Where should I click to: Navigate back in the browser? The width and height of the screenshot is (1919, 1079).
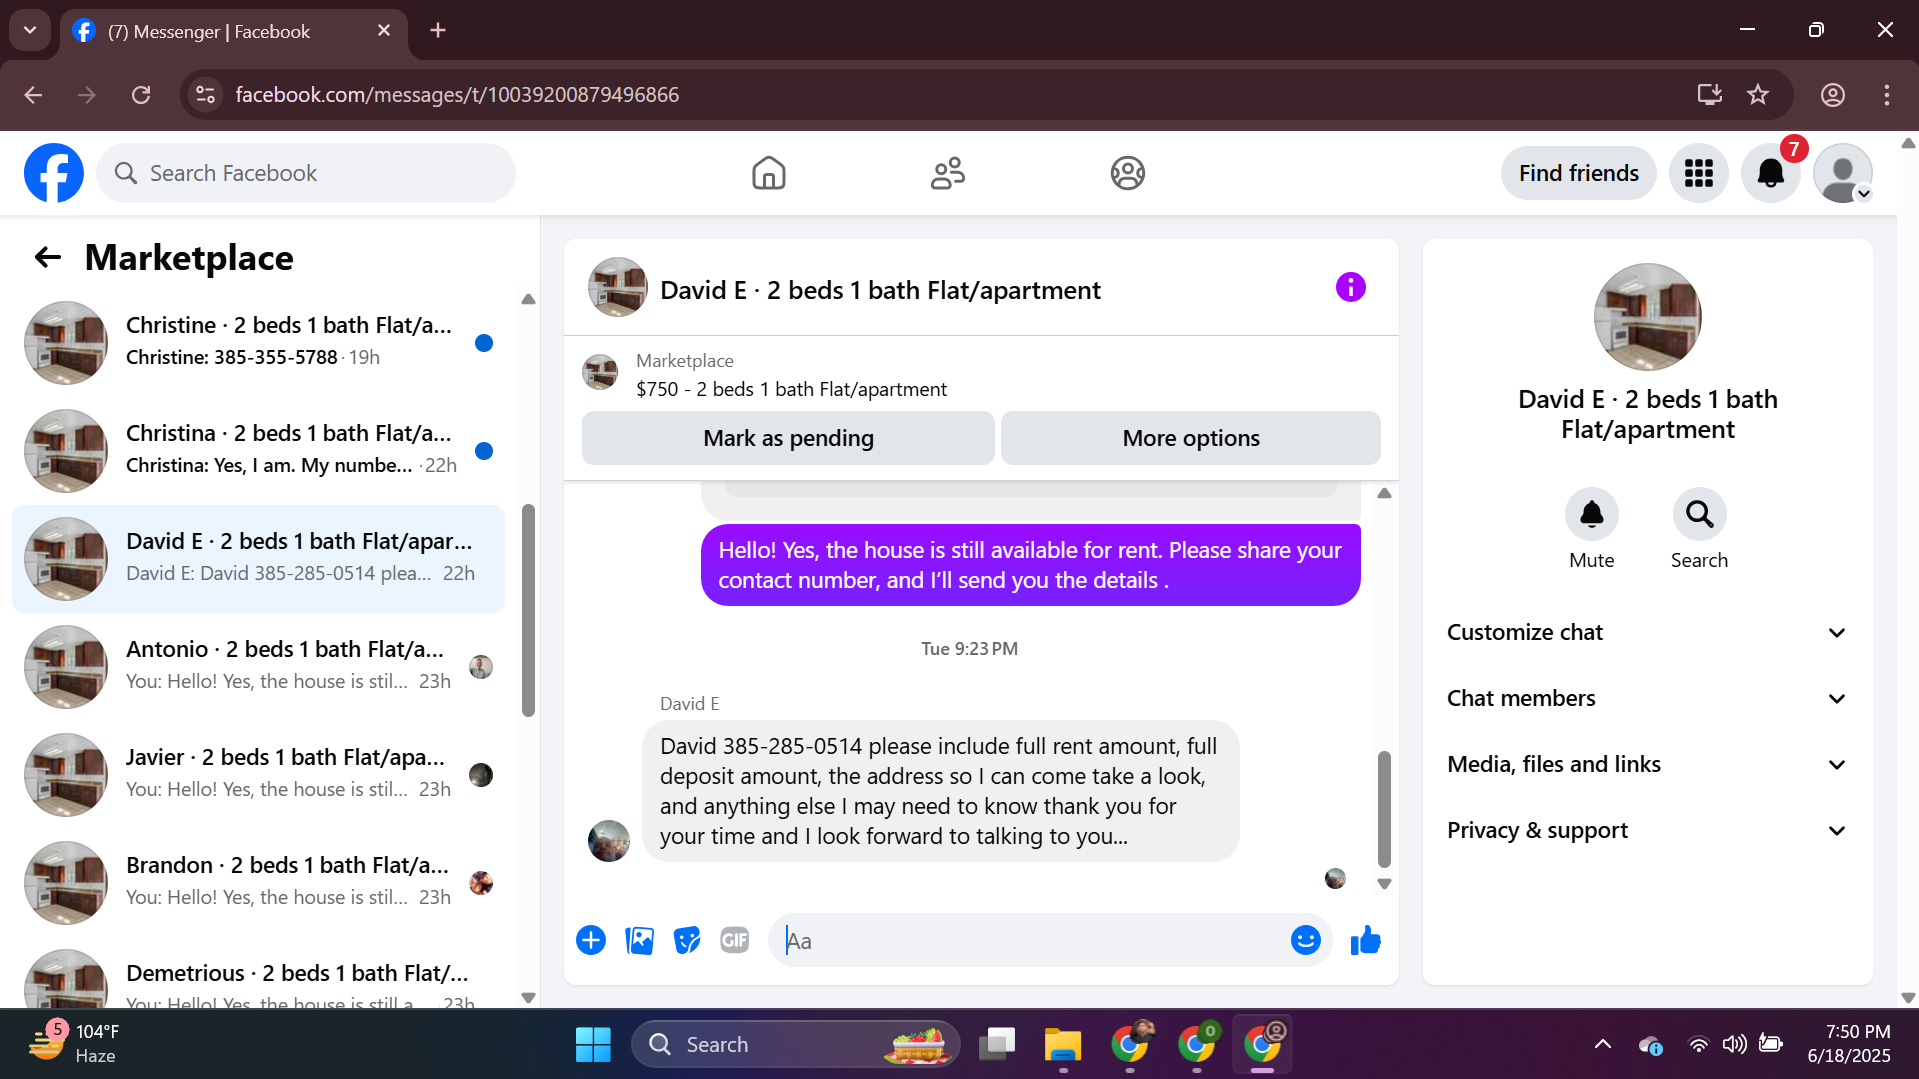33,94
